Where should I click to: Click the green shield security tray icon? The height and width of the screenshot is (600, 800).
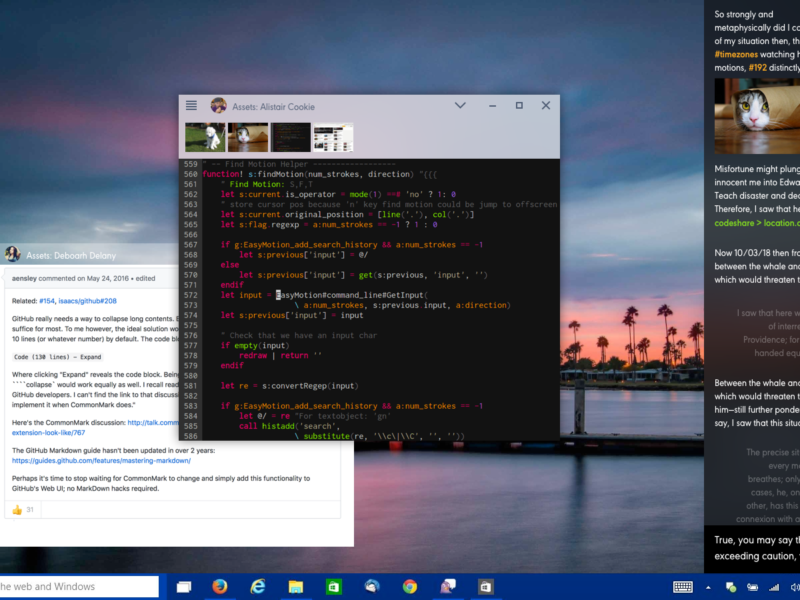click(x=731, y=587)
